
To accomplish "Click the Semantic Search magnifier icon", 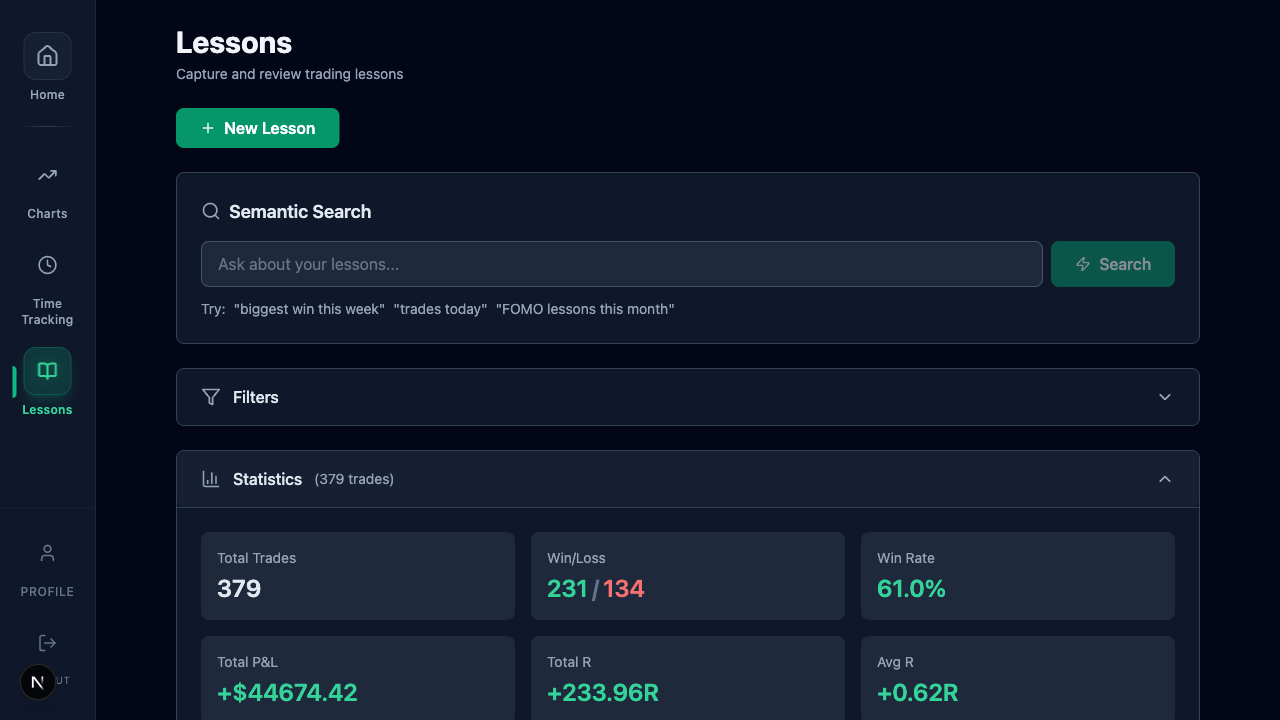I will pos(211,211).
